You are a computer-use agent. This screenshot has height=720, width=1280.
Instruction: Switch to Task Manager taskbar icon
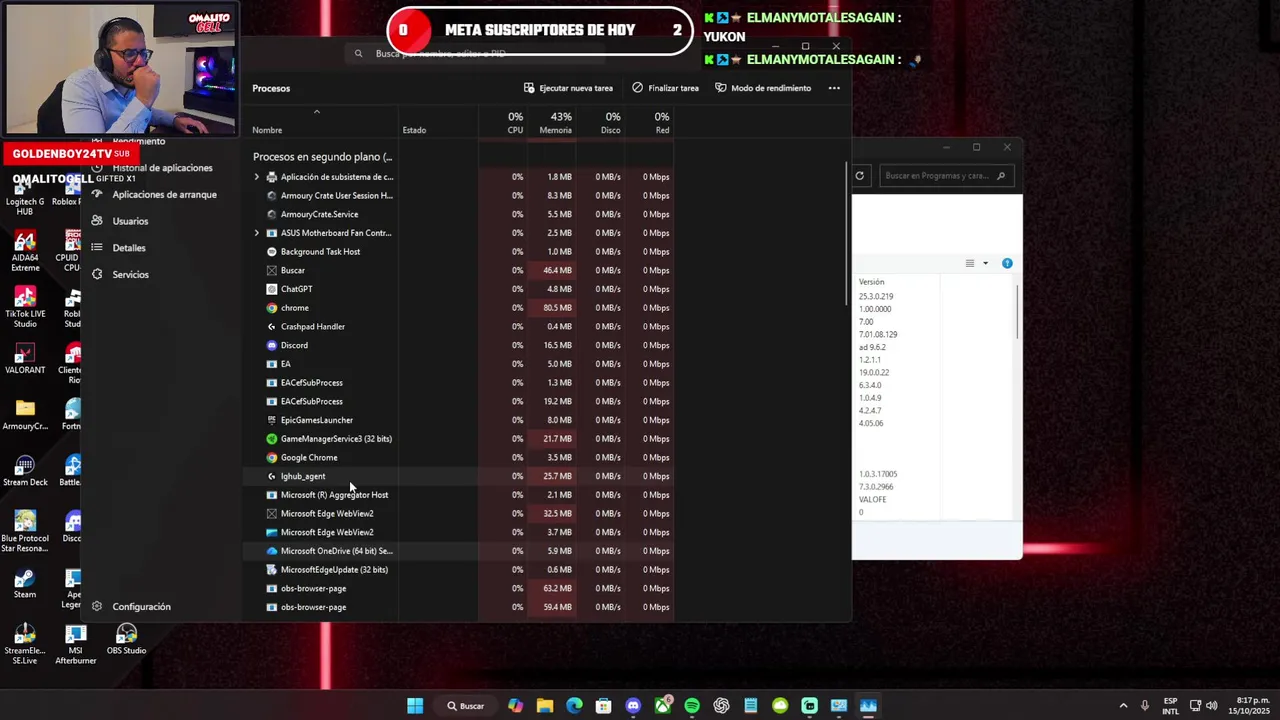[x=868, y=706]
